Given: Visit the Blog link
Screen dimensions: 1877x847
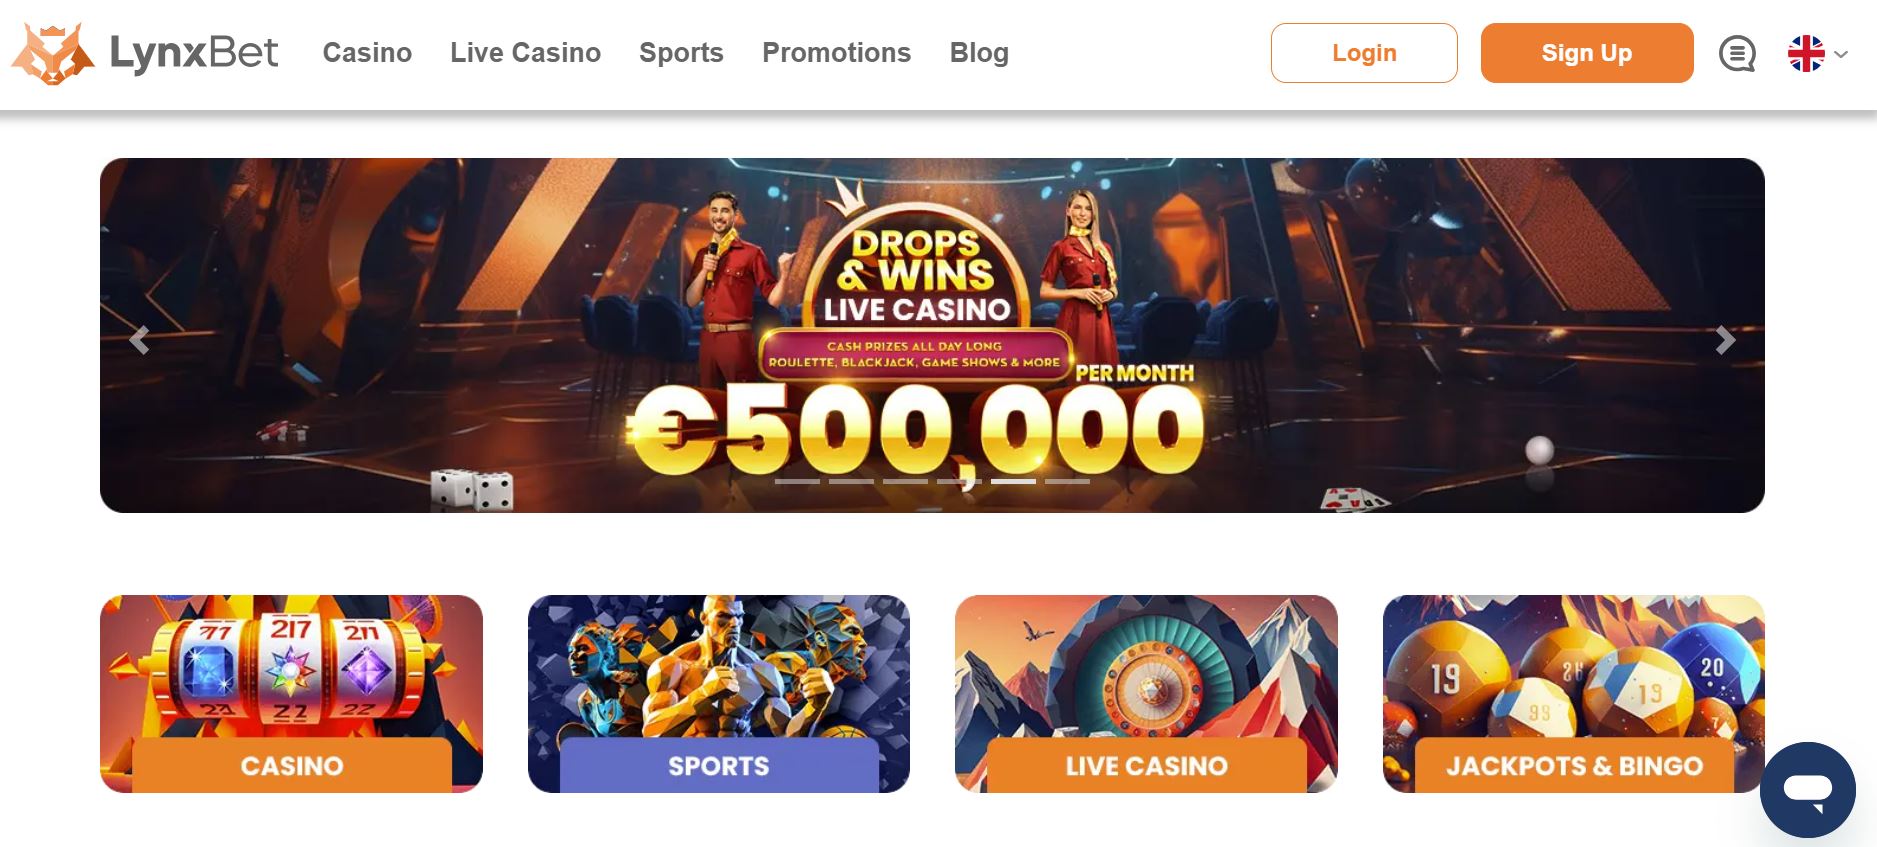Looking at the screenshot, I should [x=979, y=53].
